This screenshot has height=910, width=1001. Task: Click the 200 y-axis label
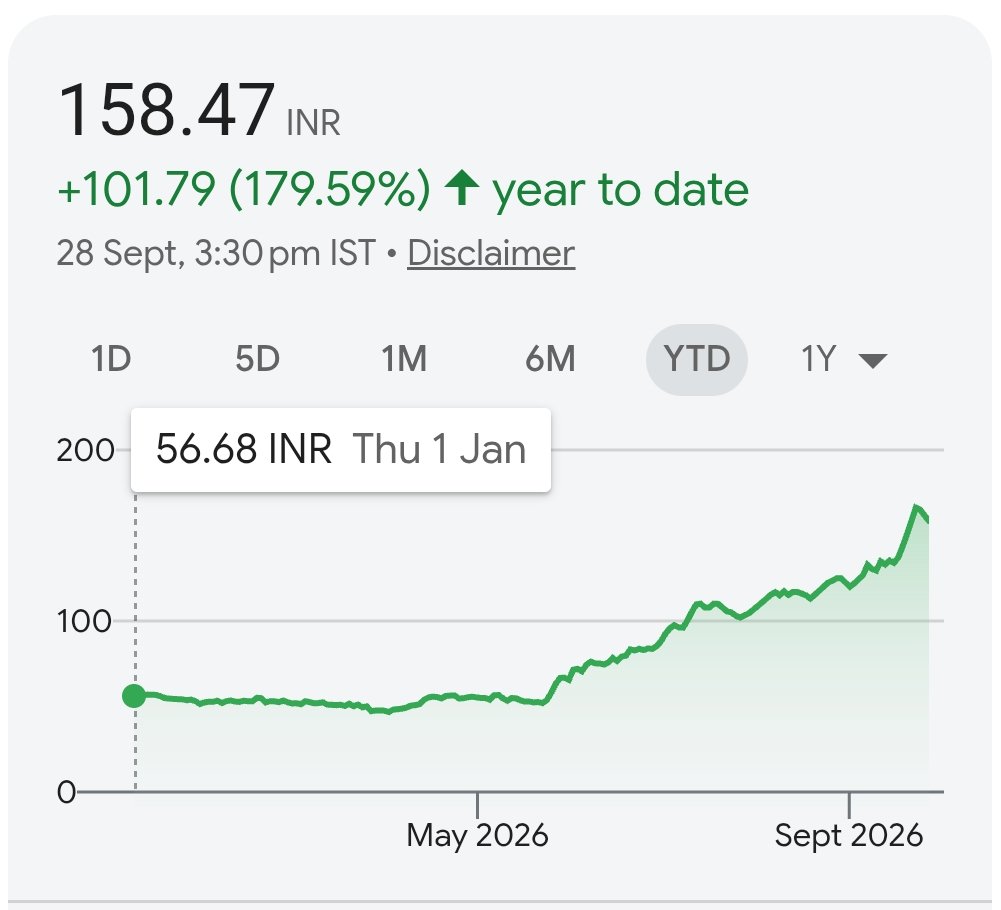pos(85,451)
